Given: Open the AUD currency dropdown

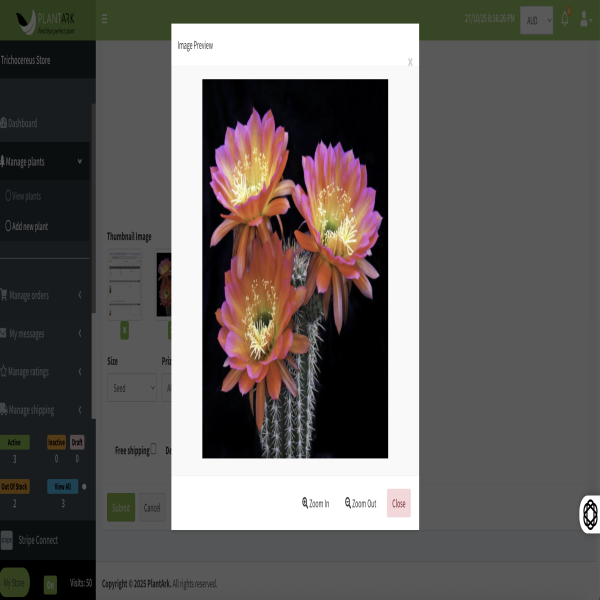Looking at the screenshot, I should coord(536,20).
